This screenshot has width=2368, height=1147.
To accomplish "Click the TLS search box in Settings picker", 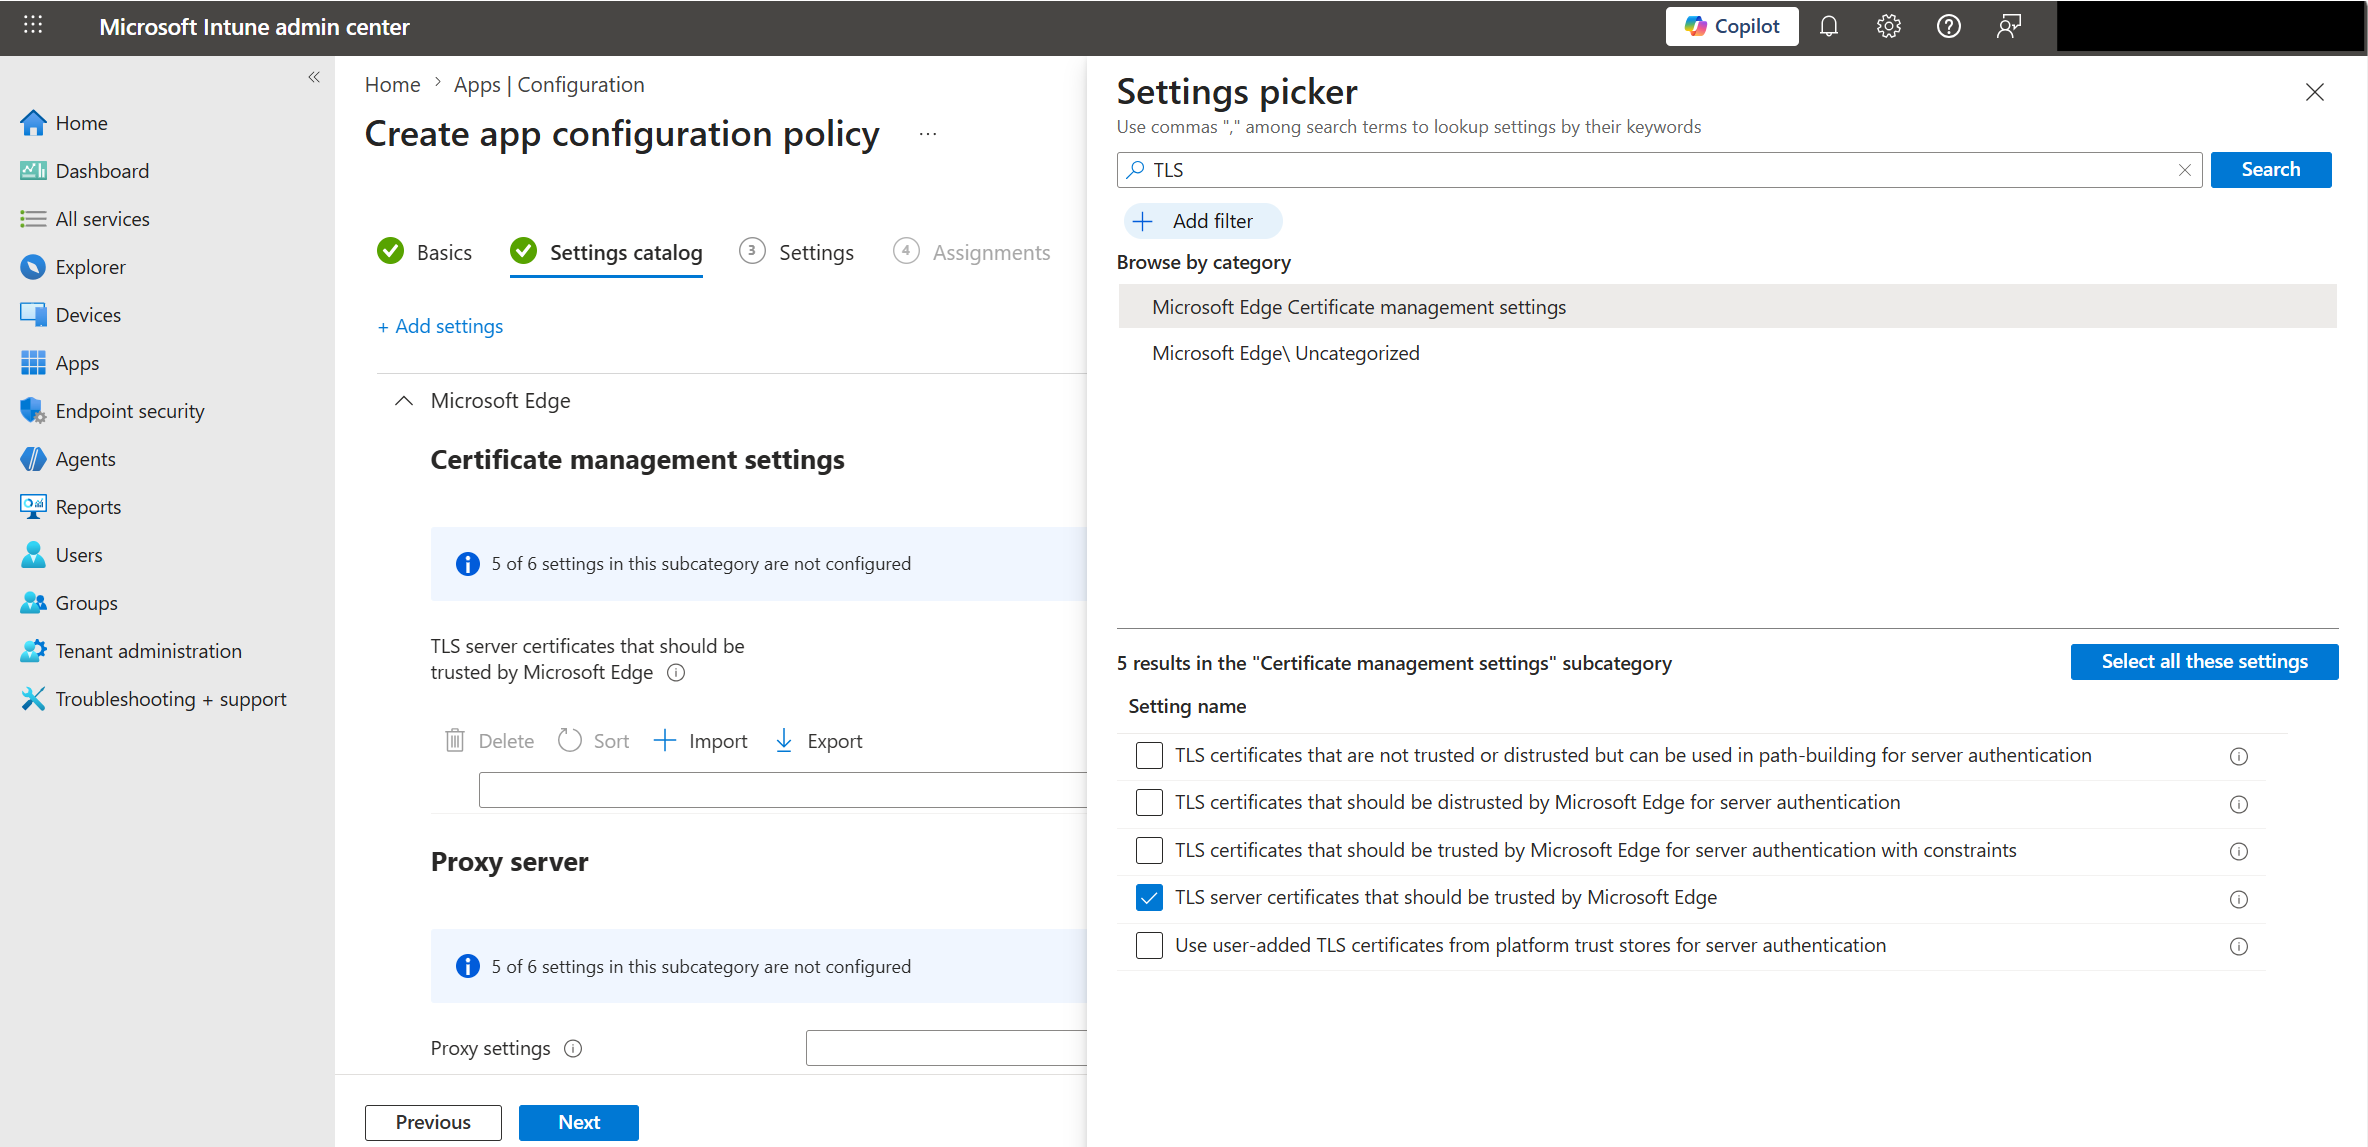I will point(1660,170).
